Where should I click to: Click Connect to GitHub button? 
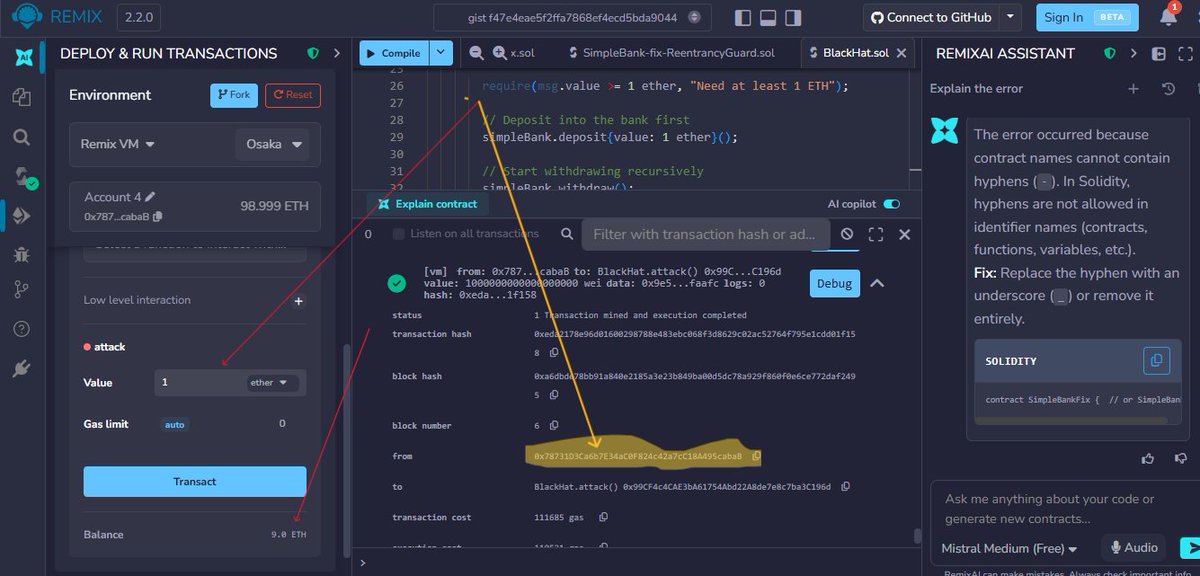click(931, 17)
